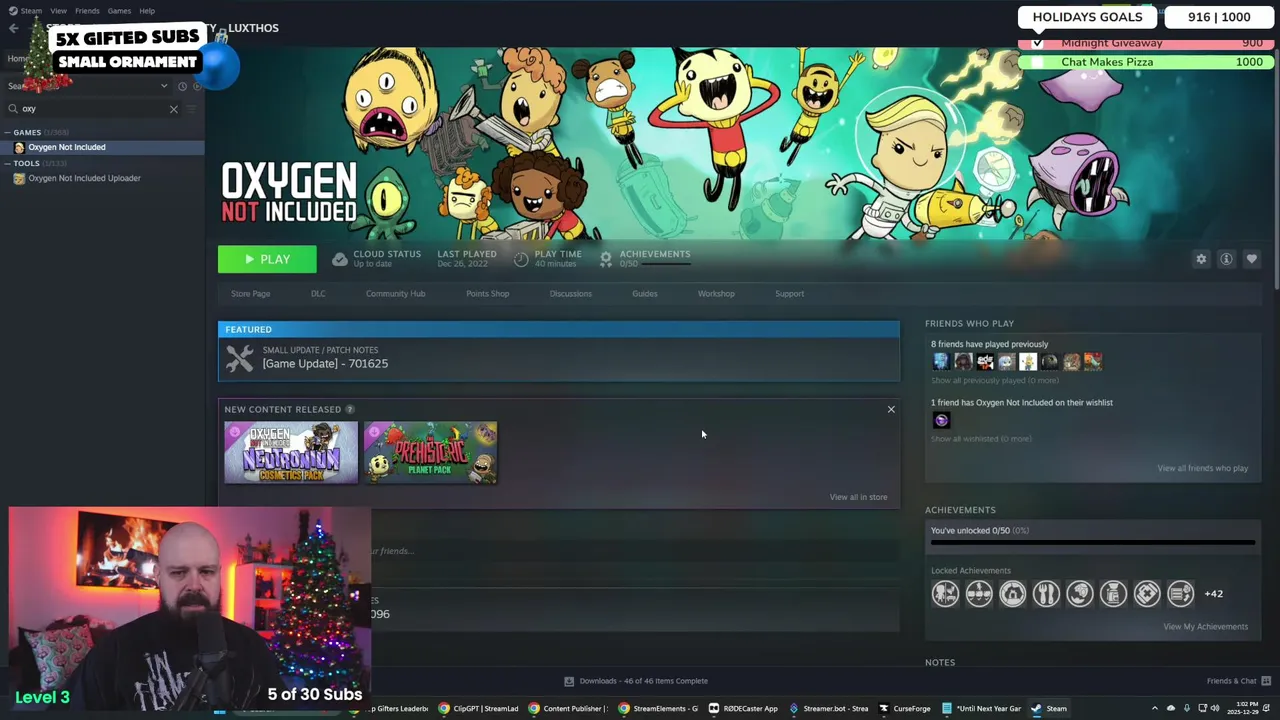The width and height of the screenshot is (1280, 720).
Task: Open the View menu
Action: point(59,11)
